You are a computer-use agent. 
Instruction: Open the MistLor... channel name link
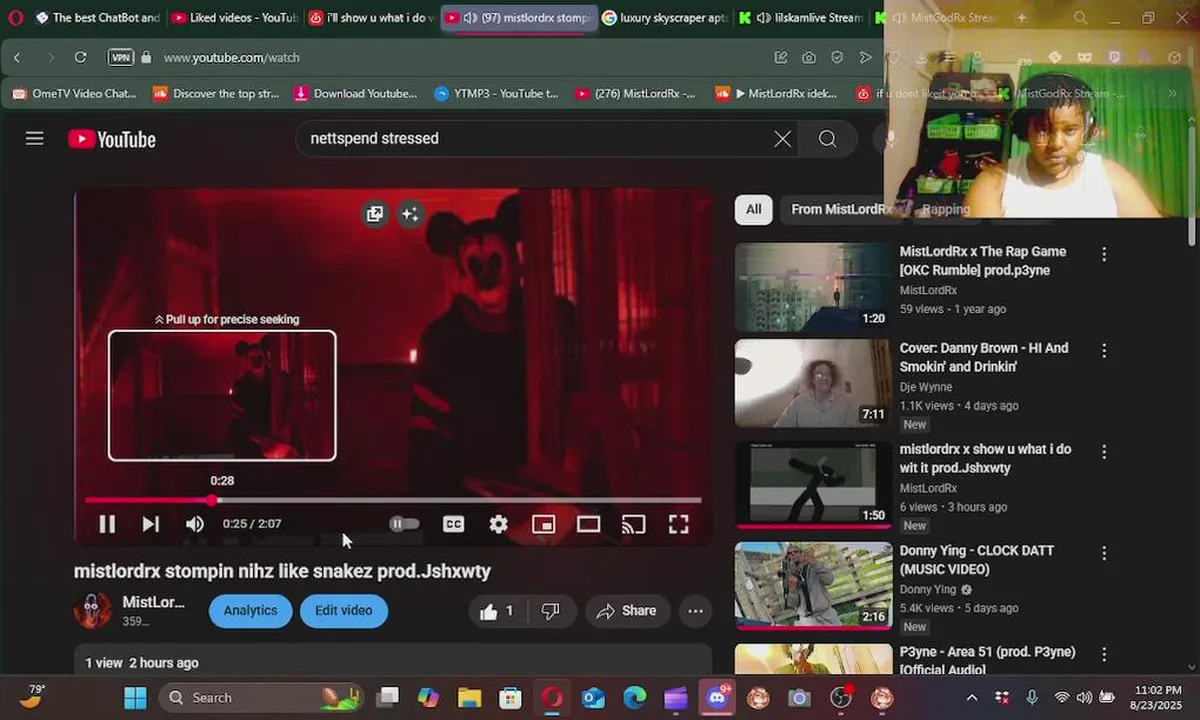click(153, 602)
